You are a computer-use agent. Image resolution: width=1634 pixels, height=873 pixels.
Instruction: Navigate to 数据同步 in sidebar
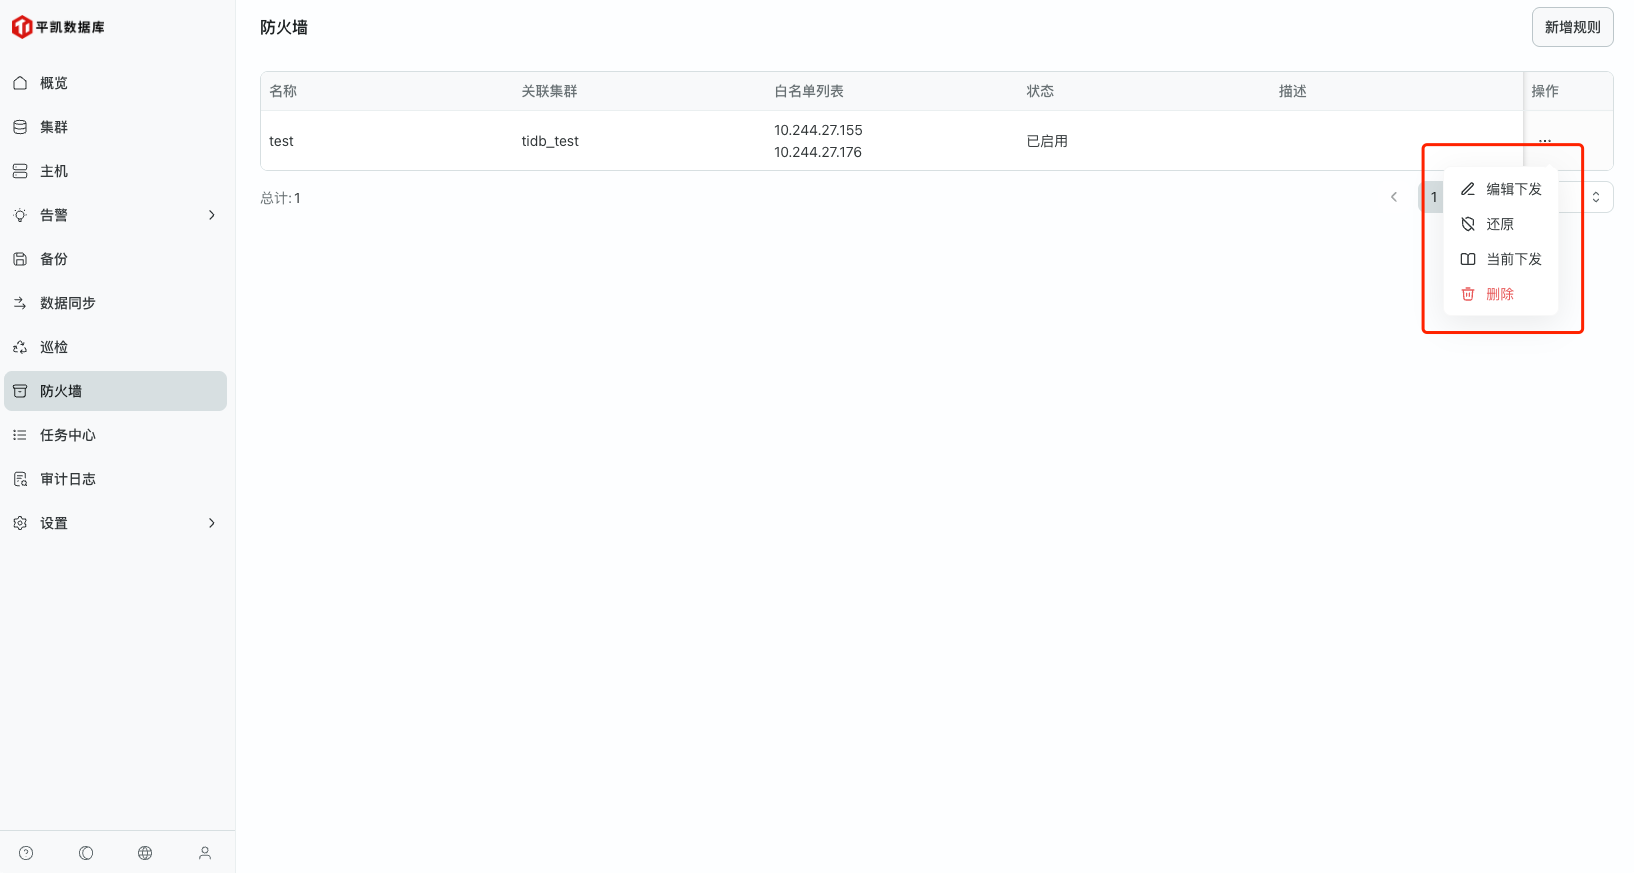[68, 303]
